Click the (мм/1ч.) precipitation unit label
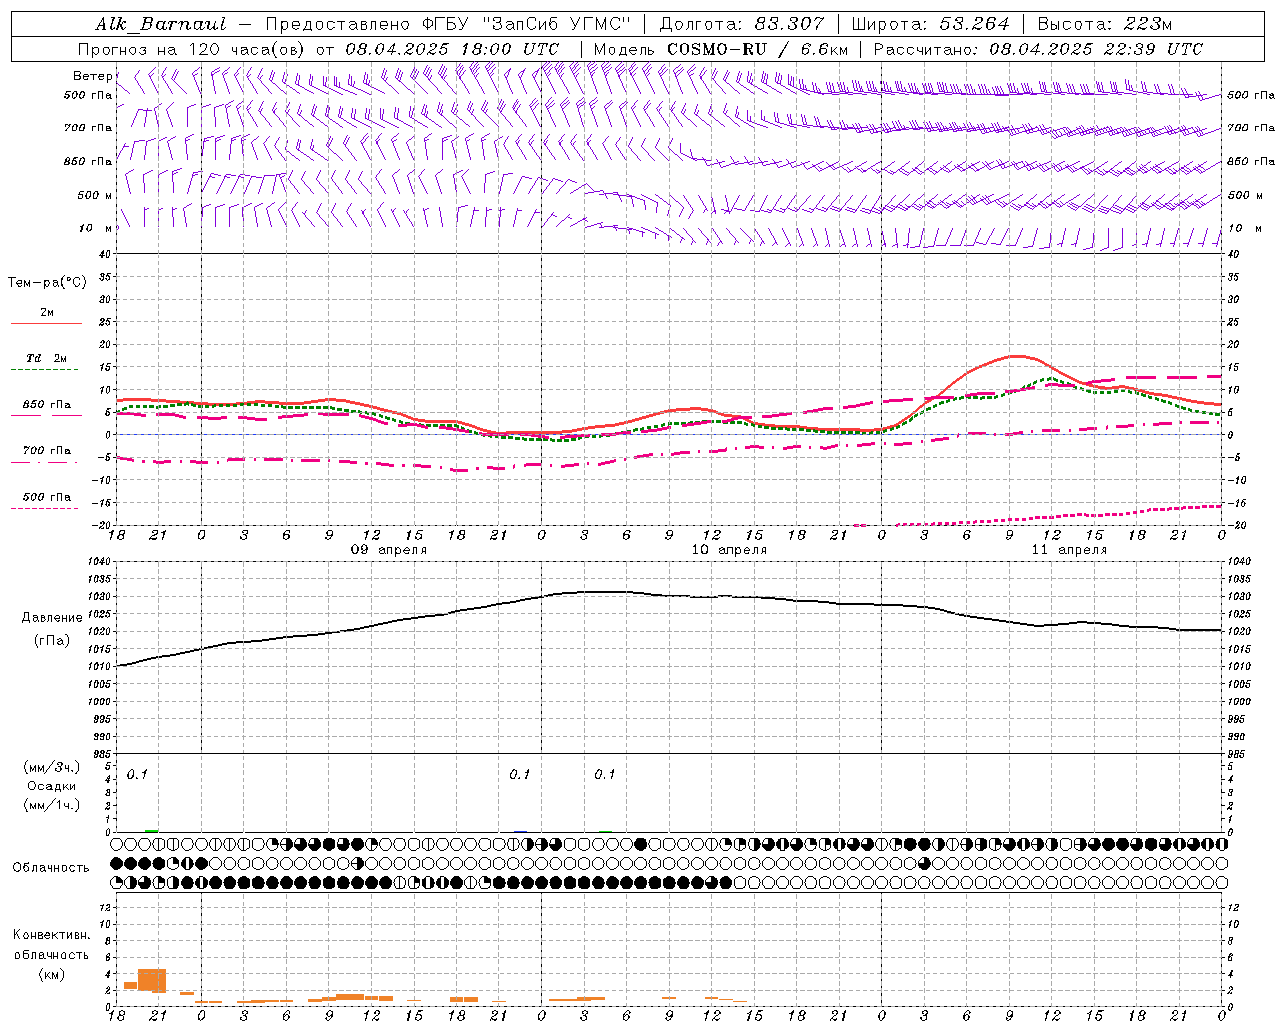 coord(52,805)
